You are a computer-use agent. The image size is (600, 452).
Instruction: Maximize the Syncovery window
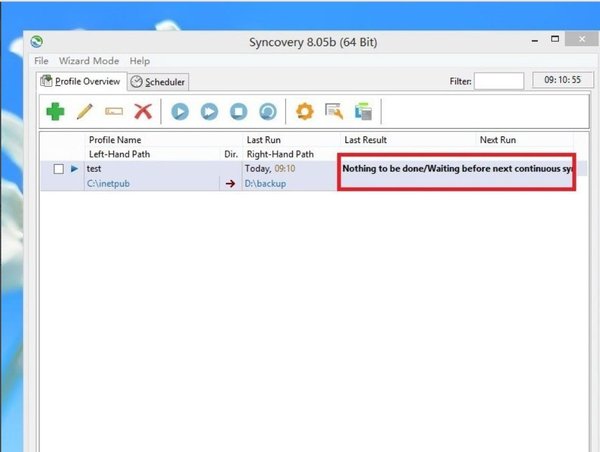555,39
